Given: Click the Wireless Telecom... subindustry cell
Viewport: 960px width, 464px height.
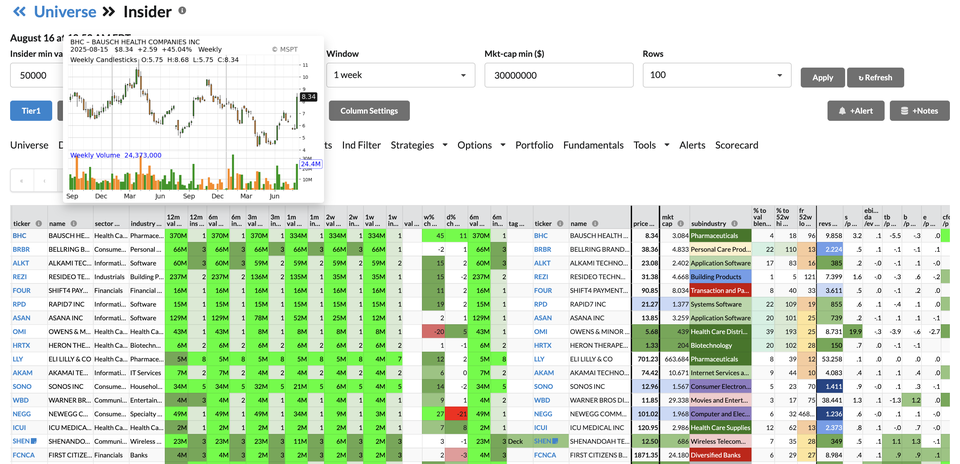Looking at the screenshot, I should [720, 441].
